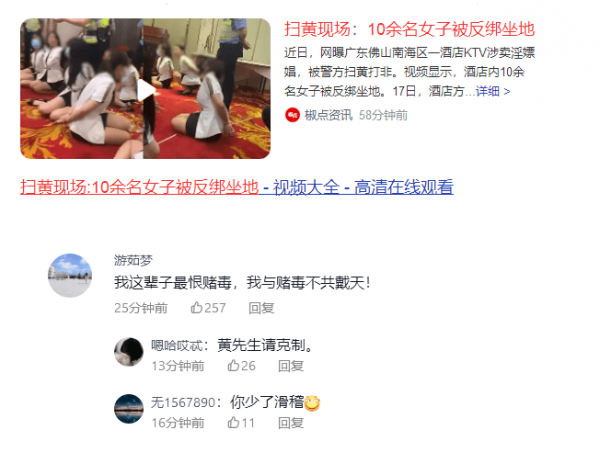Image resolution: width=600 pixels, height=464 pixels.
Task: Click the smiley emoji in the reply
Action: pyautogui.click(x=312, y=403)
